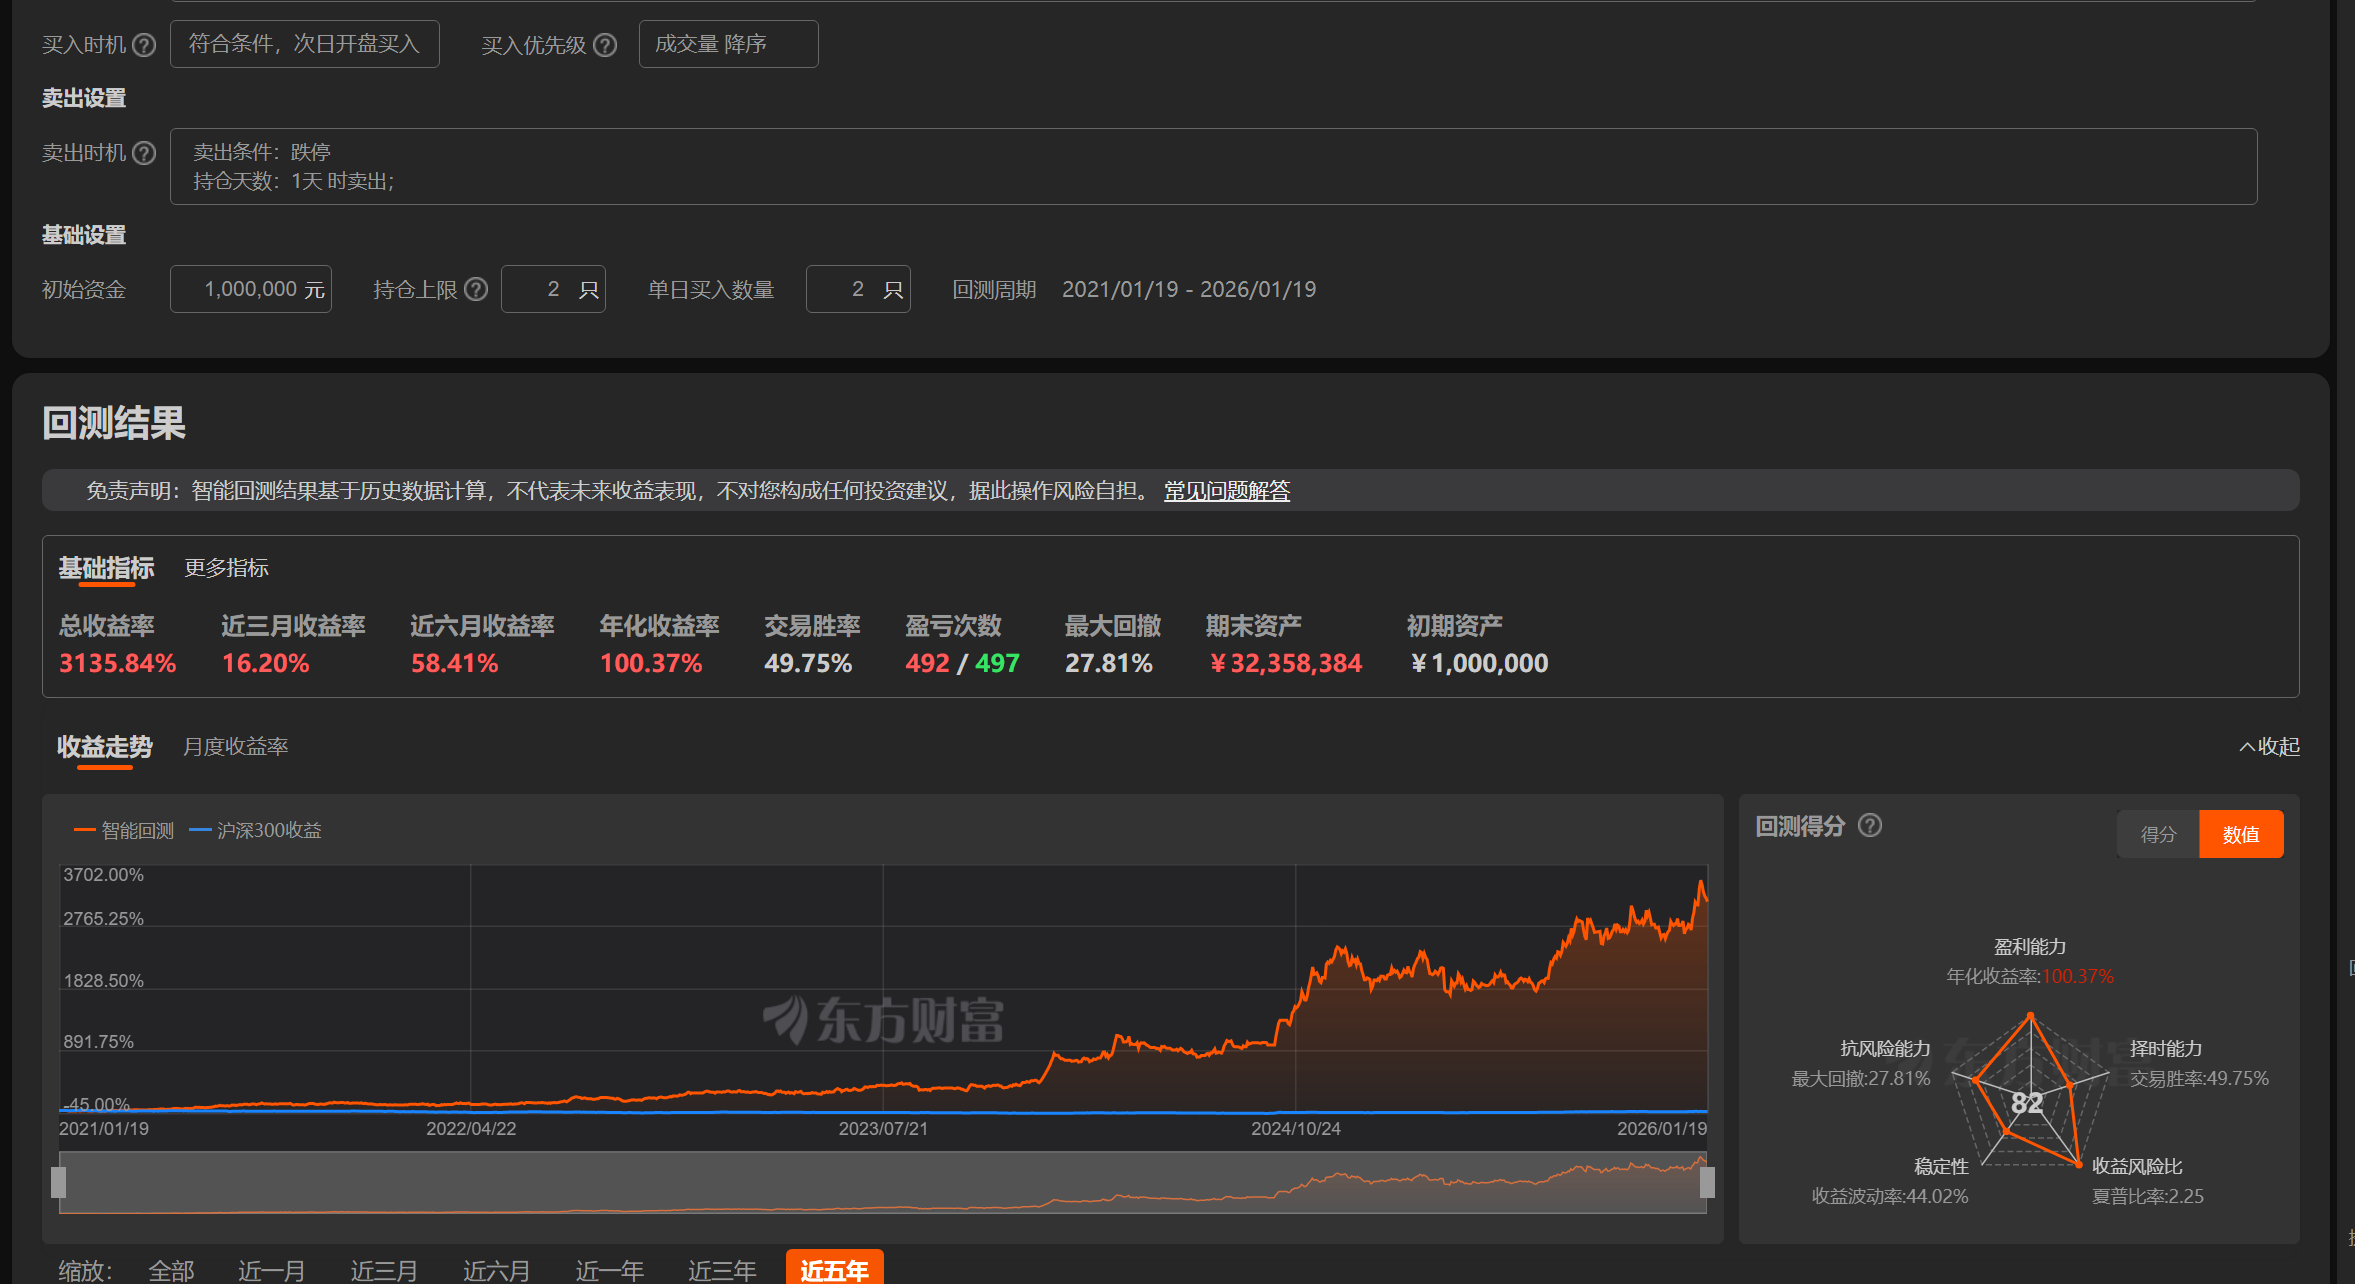Toggle 沪深300收益 legend series marker
Image resolution: width=2355 pixels, height=1284 pixels.
[x=200, y=830]
